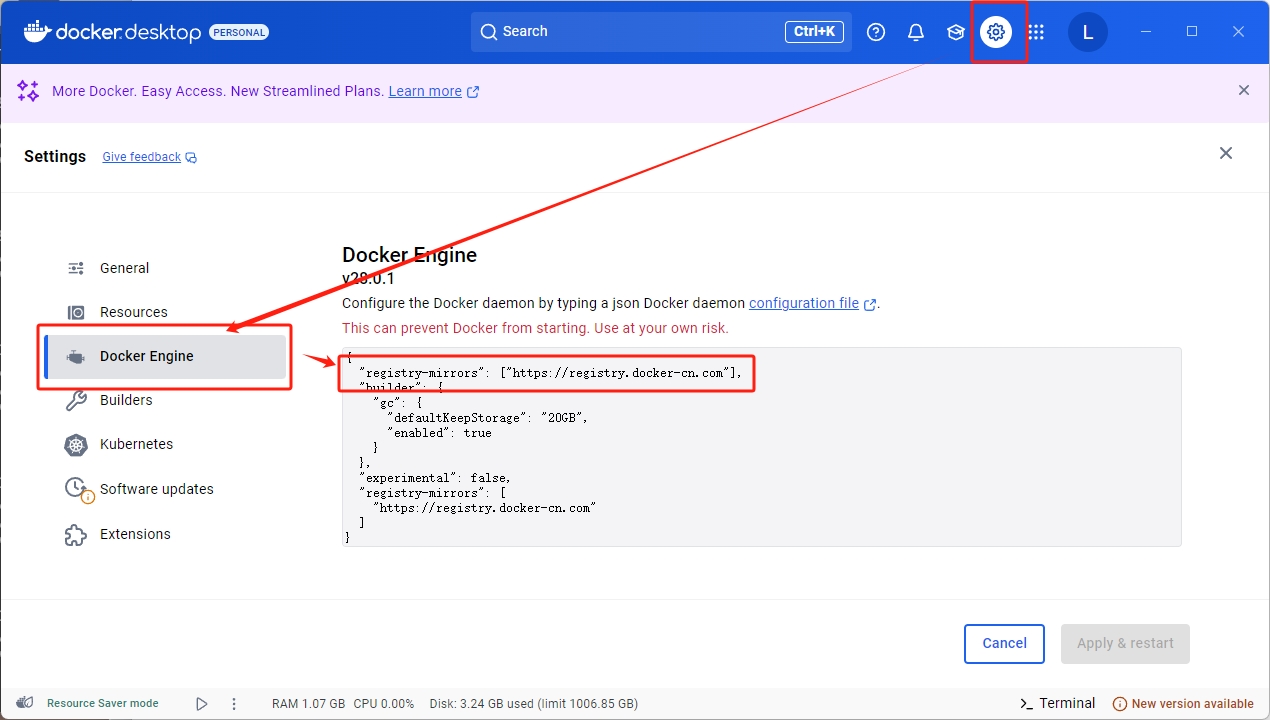
Task: Go to Extensions settings
Action: [x=166, y=534]
